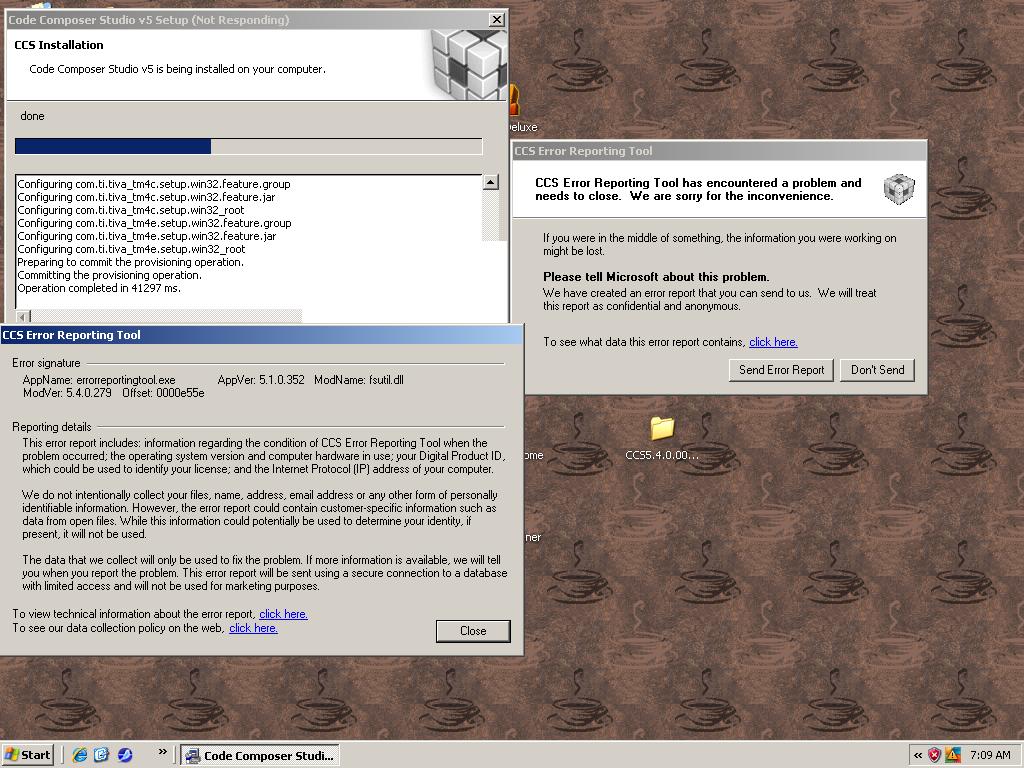Click the second Quick Launch icon
Image resolution: width=1024 pixels, height=768 pixels.
102,755
